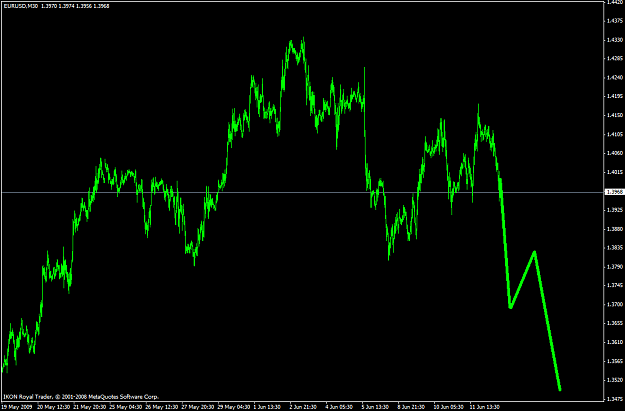Viewport: 625px width, 411px height.
Task: Click the 5 Jun 13:30 time label
Action: tap(377, 407)
